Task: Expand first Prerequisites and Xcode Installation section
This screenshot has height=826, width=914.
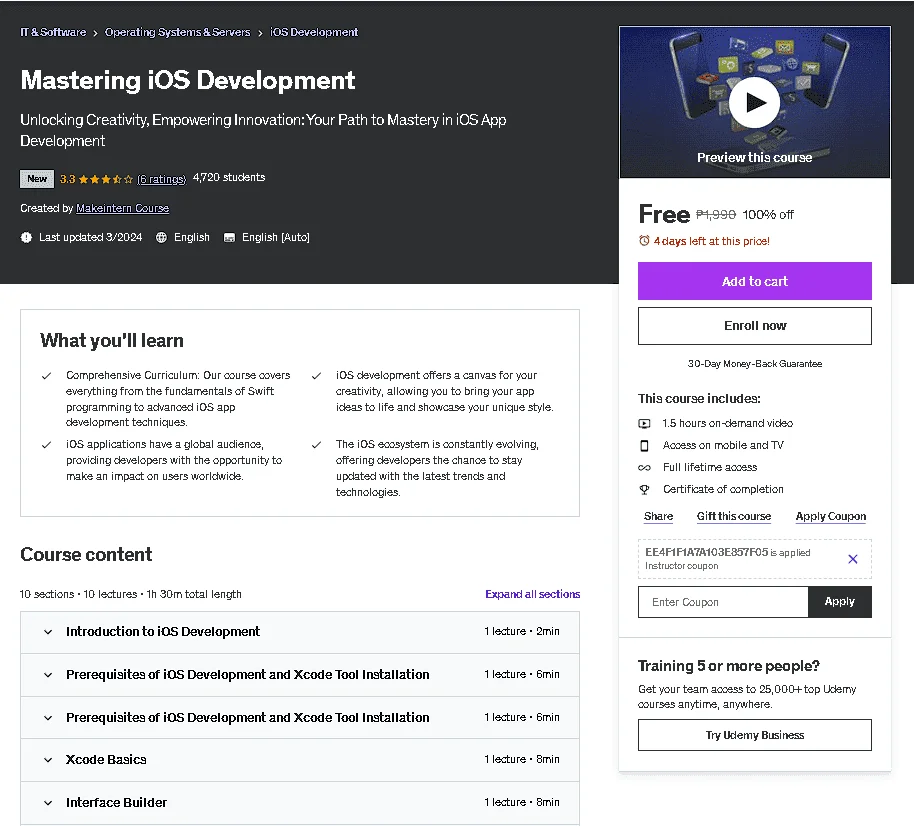Action: 300,674
